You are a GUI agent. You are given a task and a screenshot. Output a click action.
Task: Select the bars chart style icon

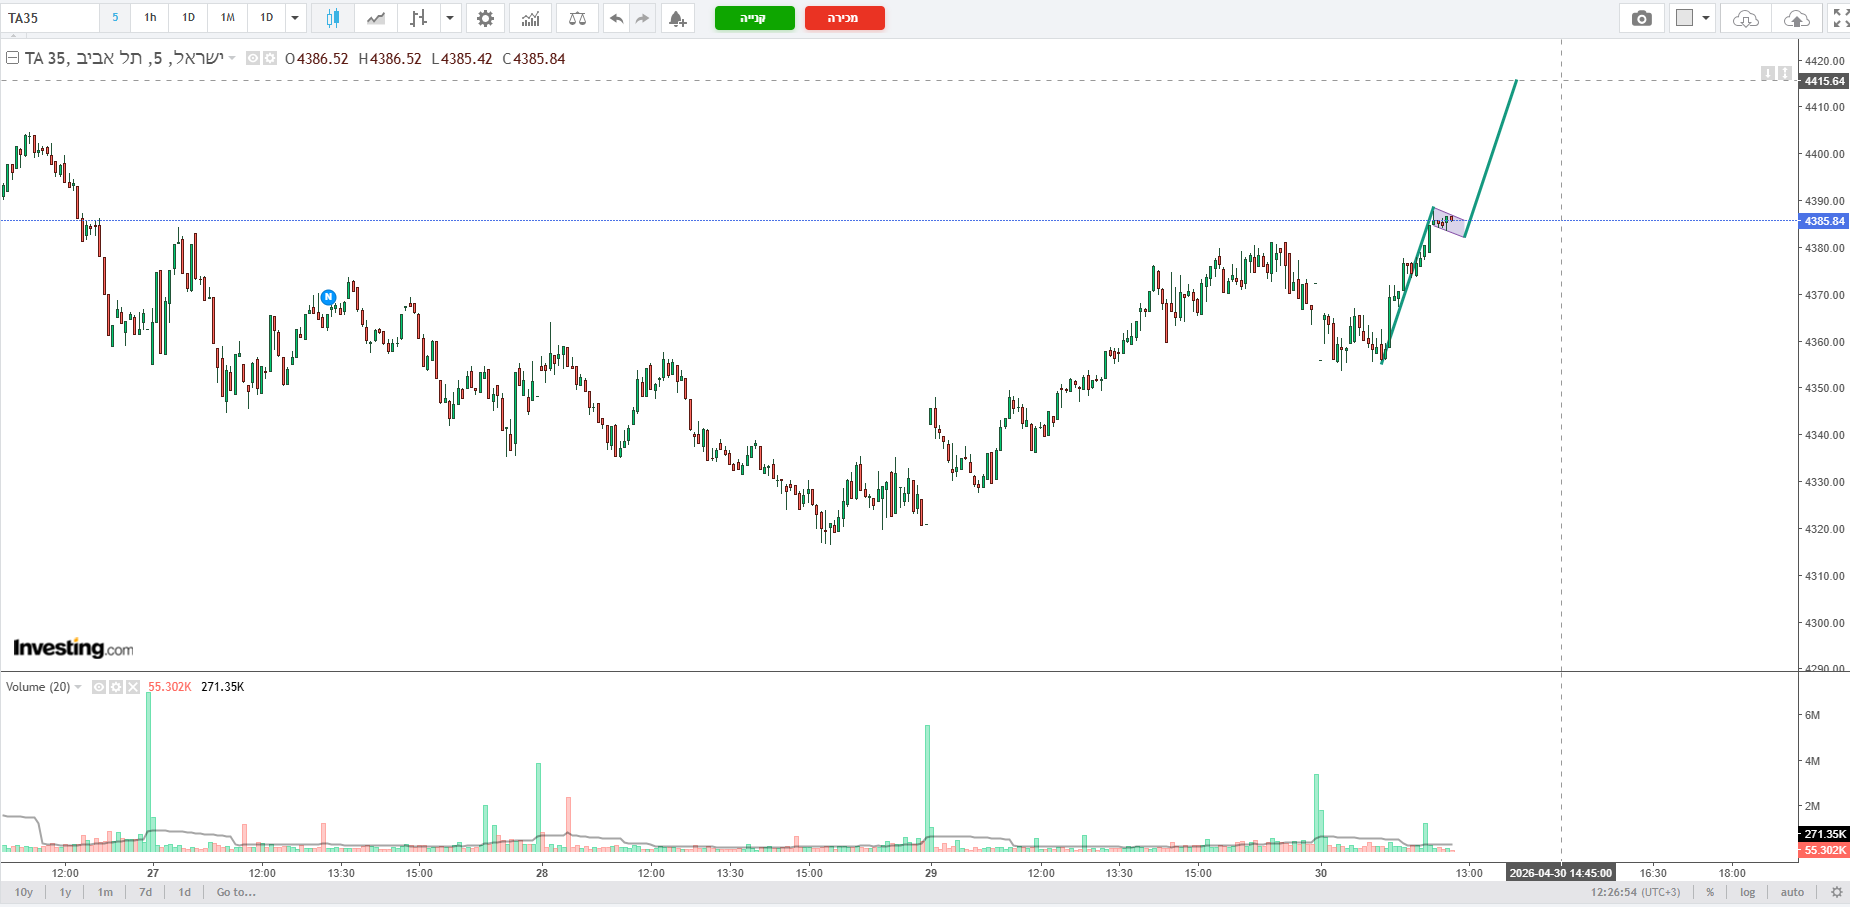tap(419, 18)
